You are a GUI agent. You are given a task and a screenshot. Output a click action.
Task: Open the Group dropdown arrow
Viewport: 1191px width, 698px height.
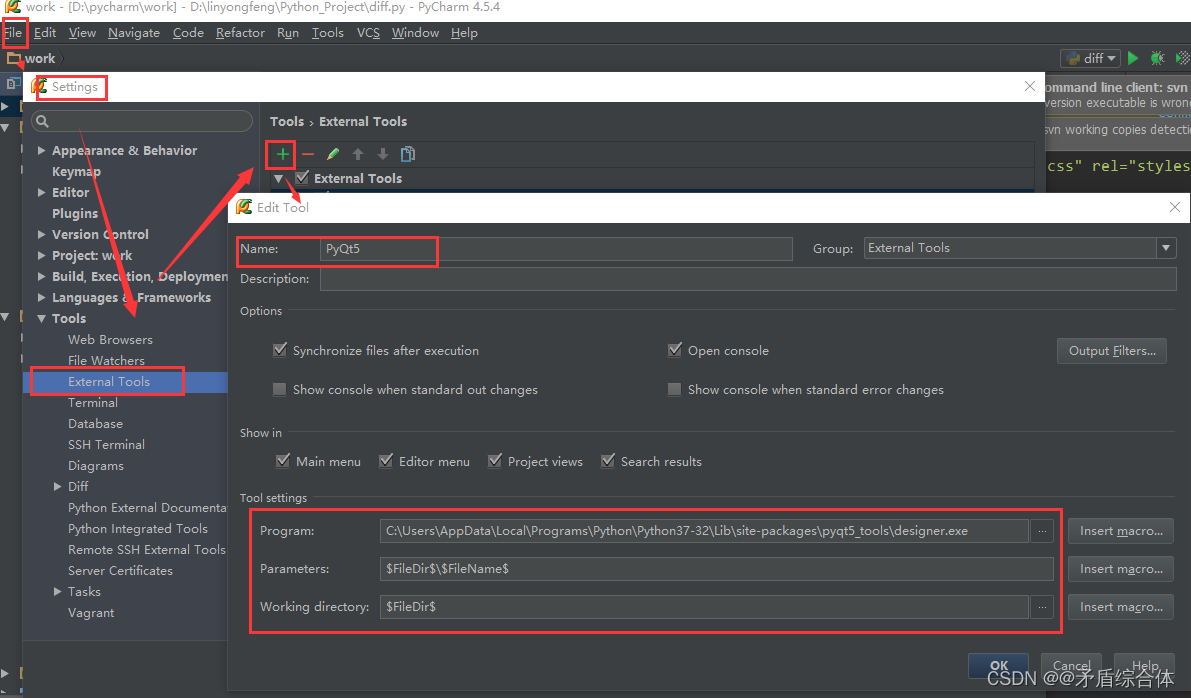click(1166, 248)
